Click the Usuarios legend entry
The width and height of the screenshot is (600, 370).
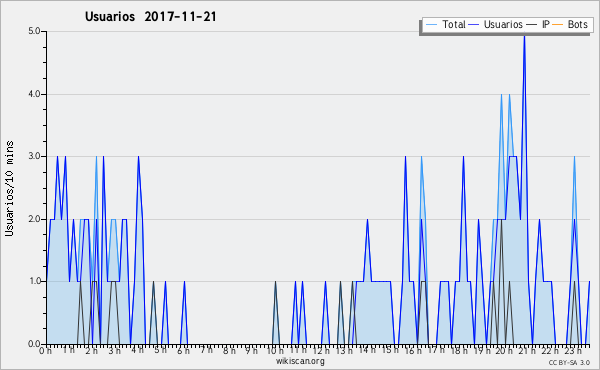pos(496,24)
